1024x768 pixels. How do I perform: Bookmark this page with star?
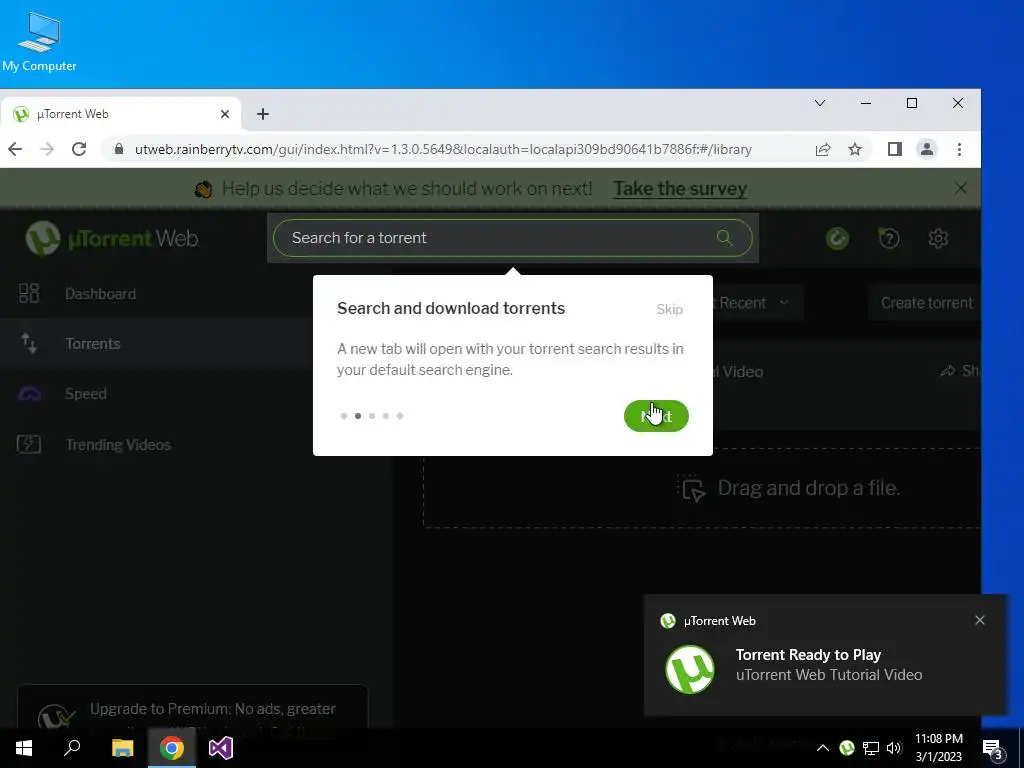[855, 150]
